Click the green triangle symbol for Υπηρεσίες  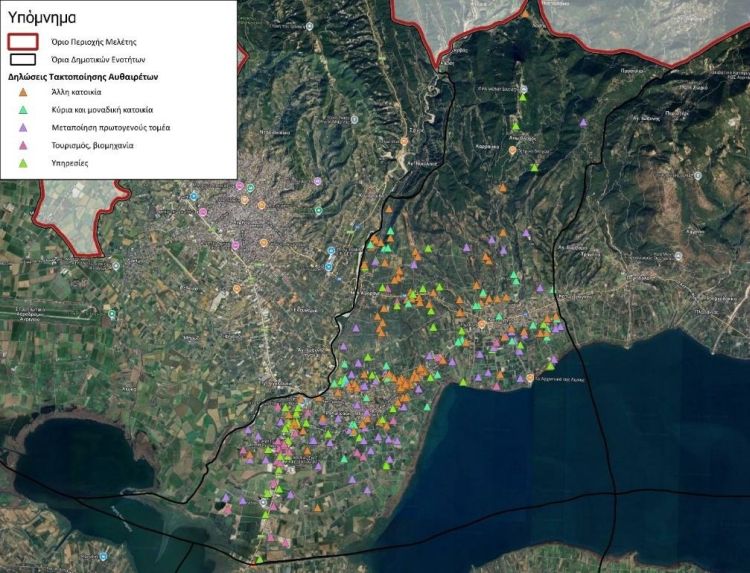[x=24, y=162]
